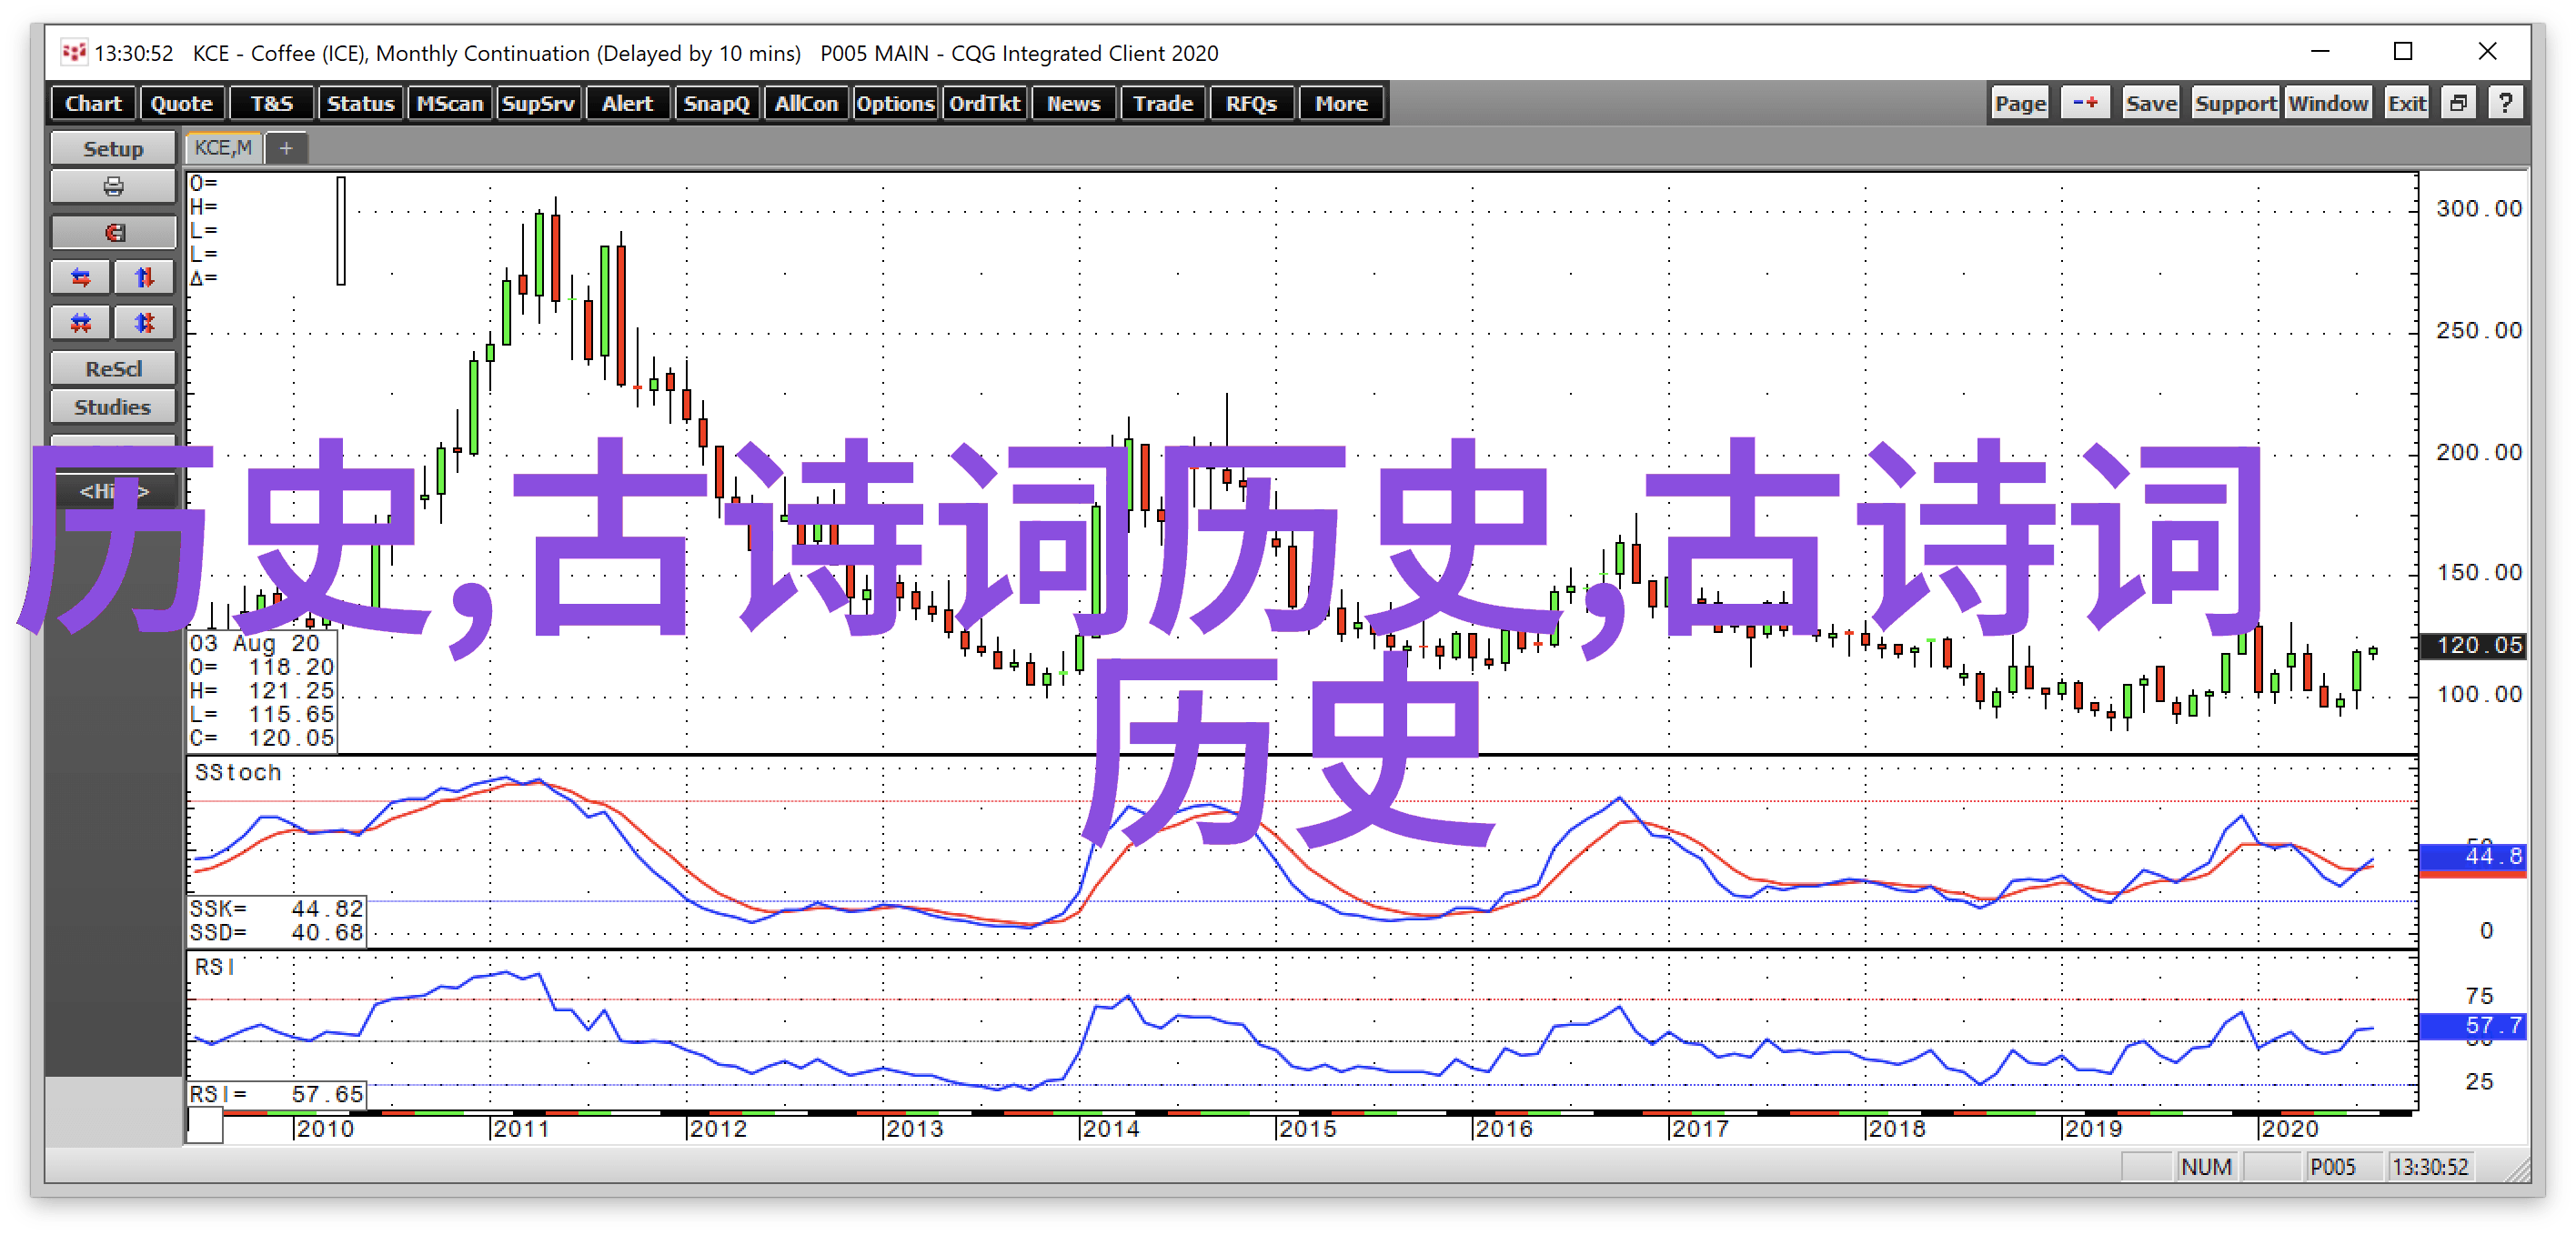This screenshot has height=1235, width=2576.
Task: Click the SStoch study label
Action: (238, 772)
